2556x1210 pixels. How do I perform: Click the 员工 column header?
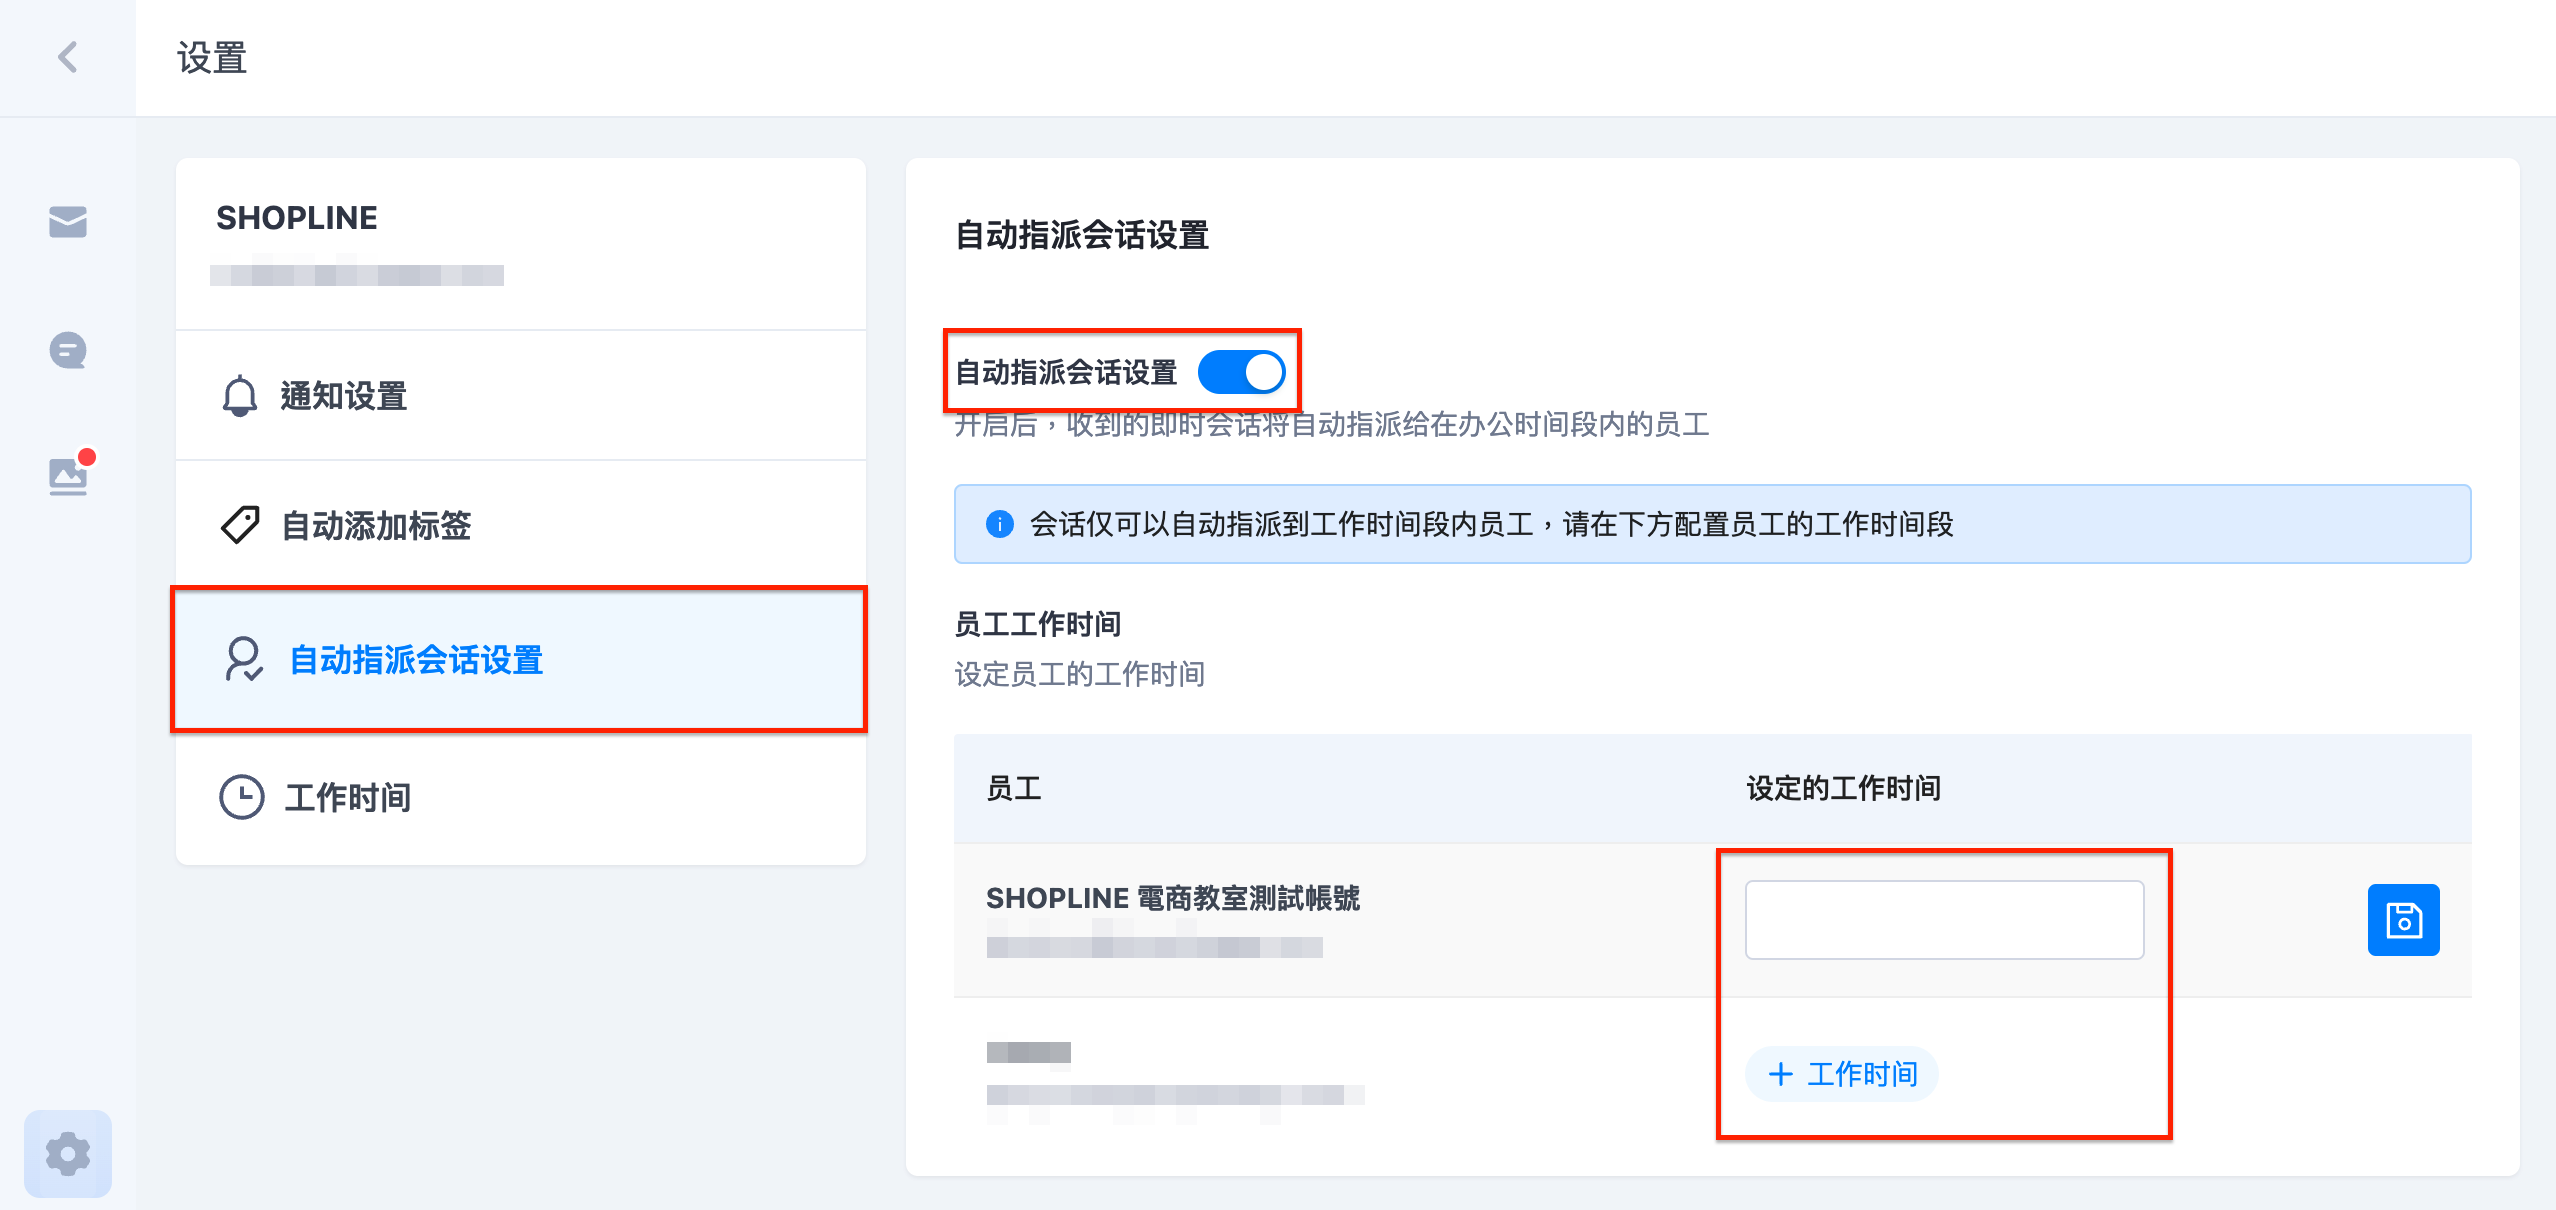(x=1014, y=788)
